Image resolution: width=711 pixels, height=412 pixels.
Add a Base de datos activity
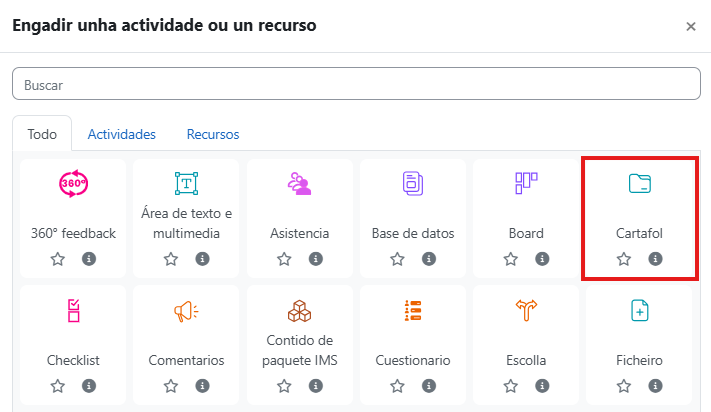click(x=413, y=184)
